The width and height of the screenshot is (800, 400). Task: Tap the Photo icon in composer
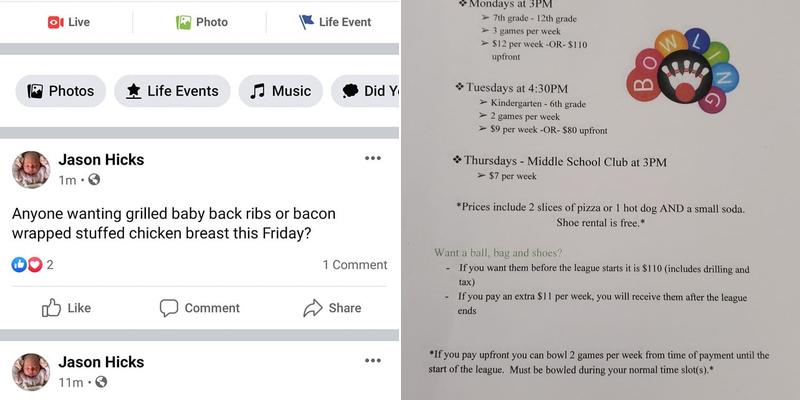pos(184,22)
